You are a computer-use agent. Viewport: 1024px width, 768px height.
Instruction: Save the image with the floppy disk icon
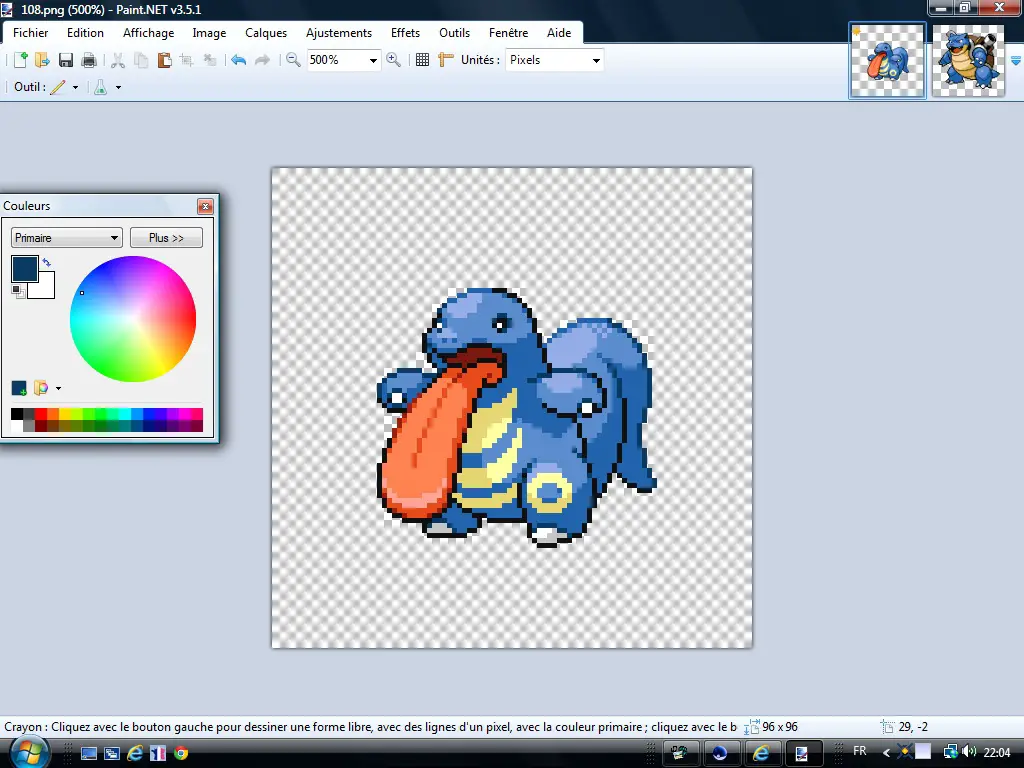pos(66,60)
